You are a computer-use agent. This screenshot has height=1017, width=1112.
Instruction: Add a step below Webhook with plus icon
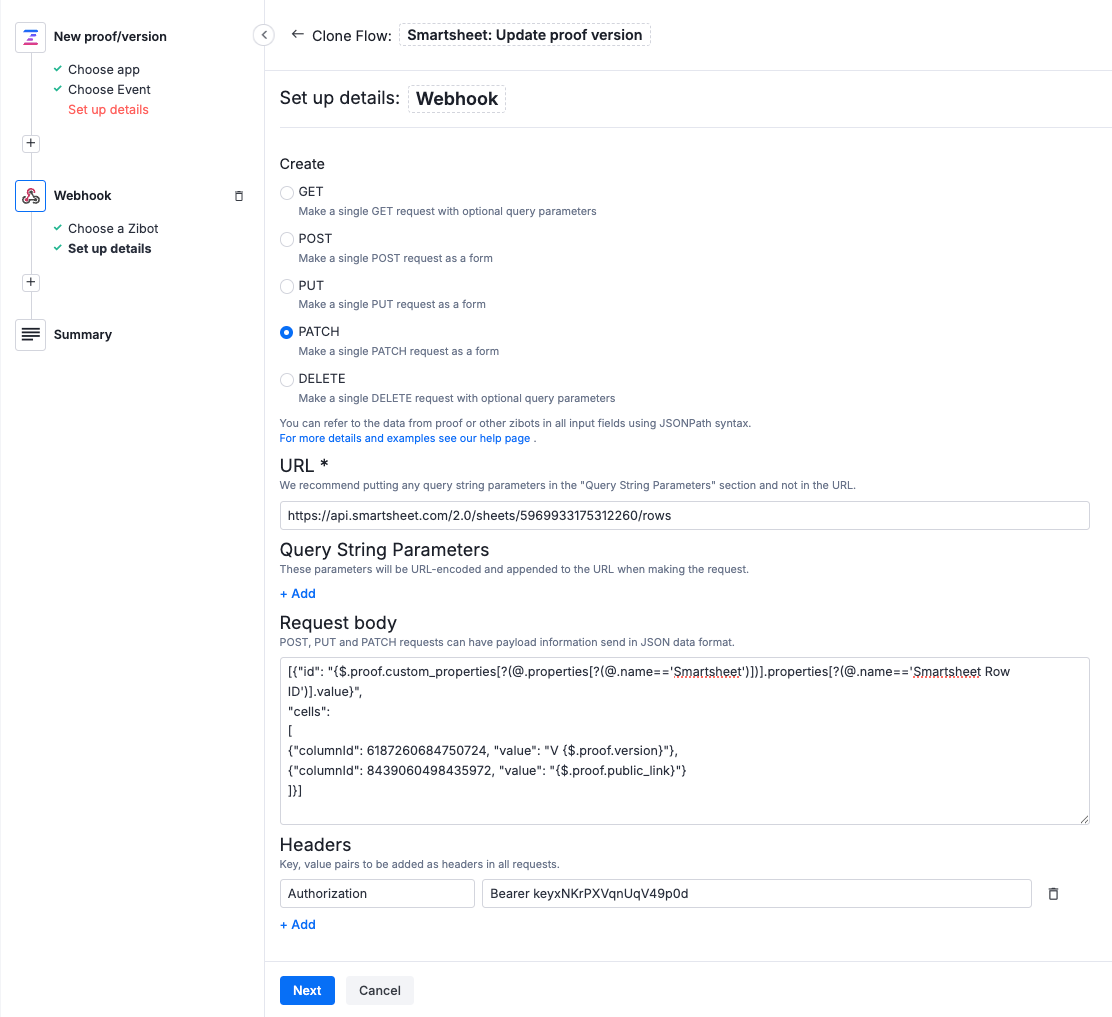pyautogui.click(x=30, y=282)
